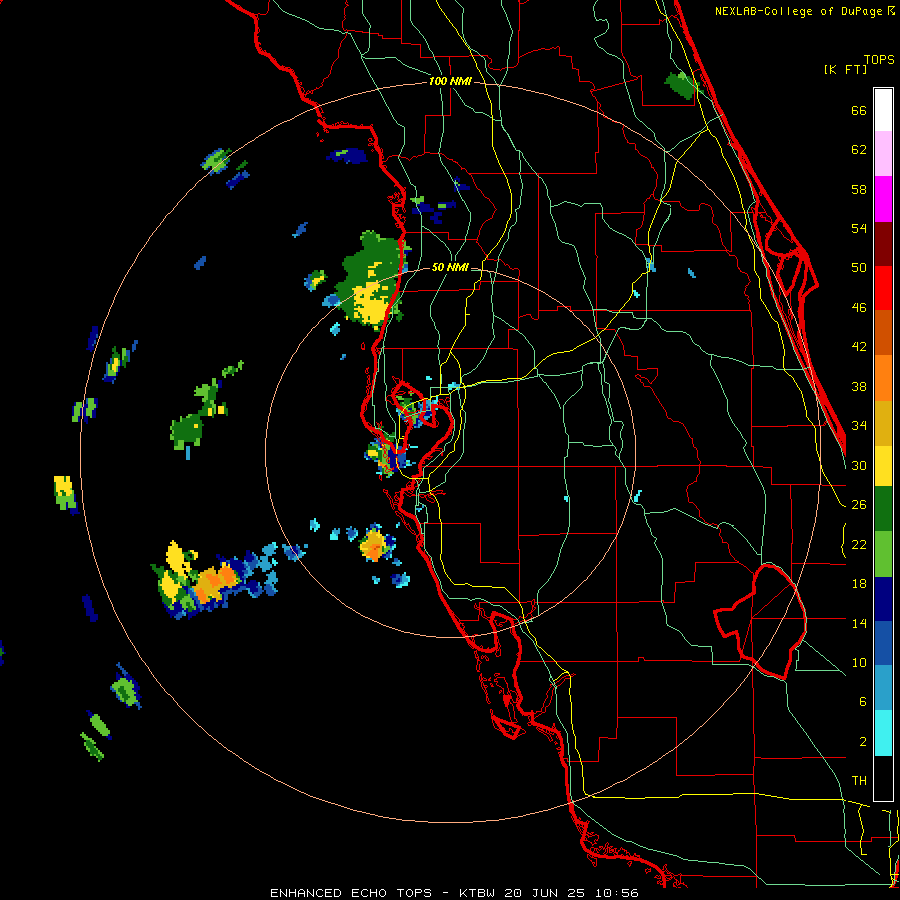Click the "30" legend value
The image size is (900, 900).
[x=859, y=465]
